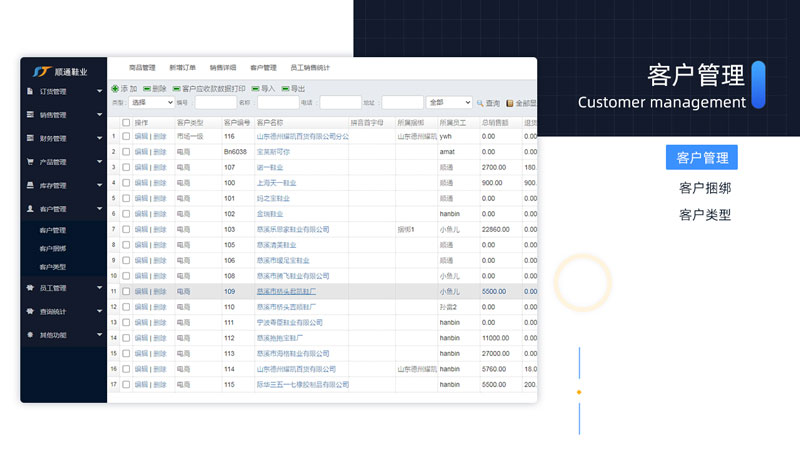Screen dimensions: 800x450
Task: Click the green 添加 plus icon
Action: [x=115, y=89]
